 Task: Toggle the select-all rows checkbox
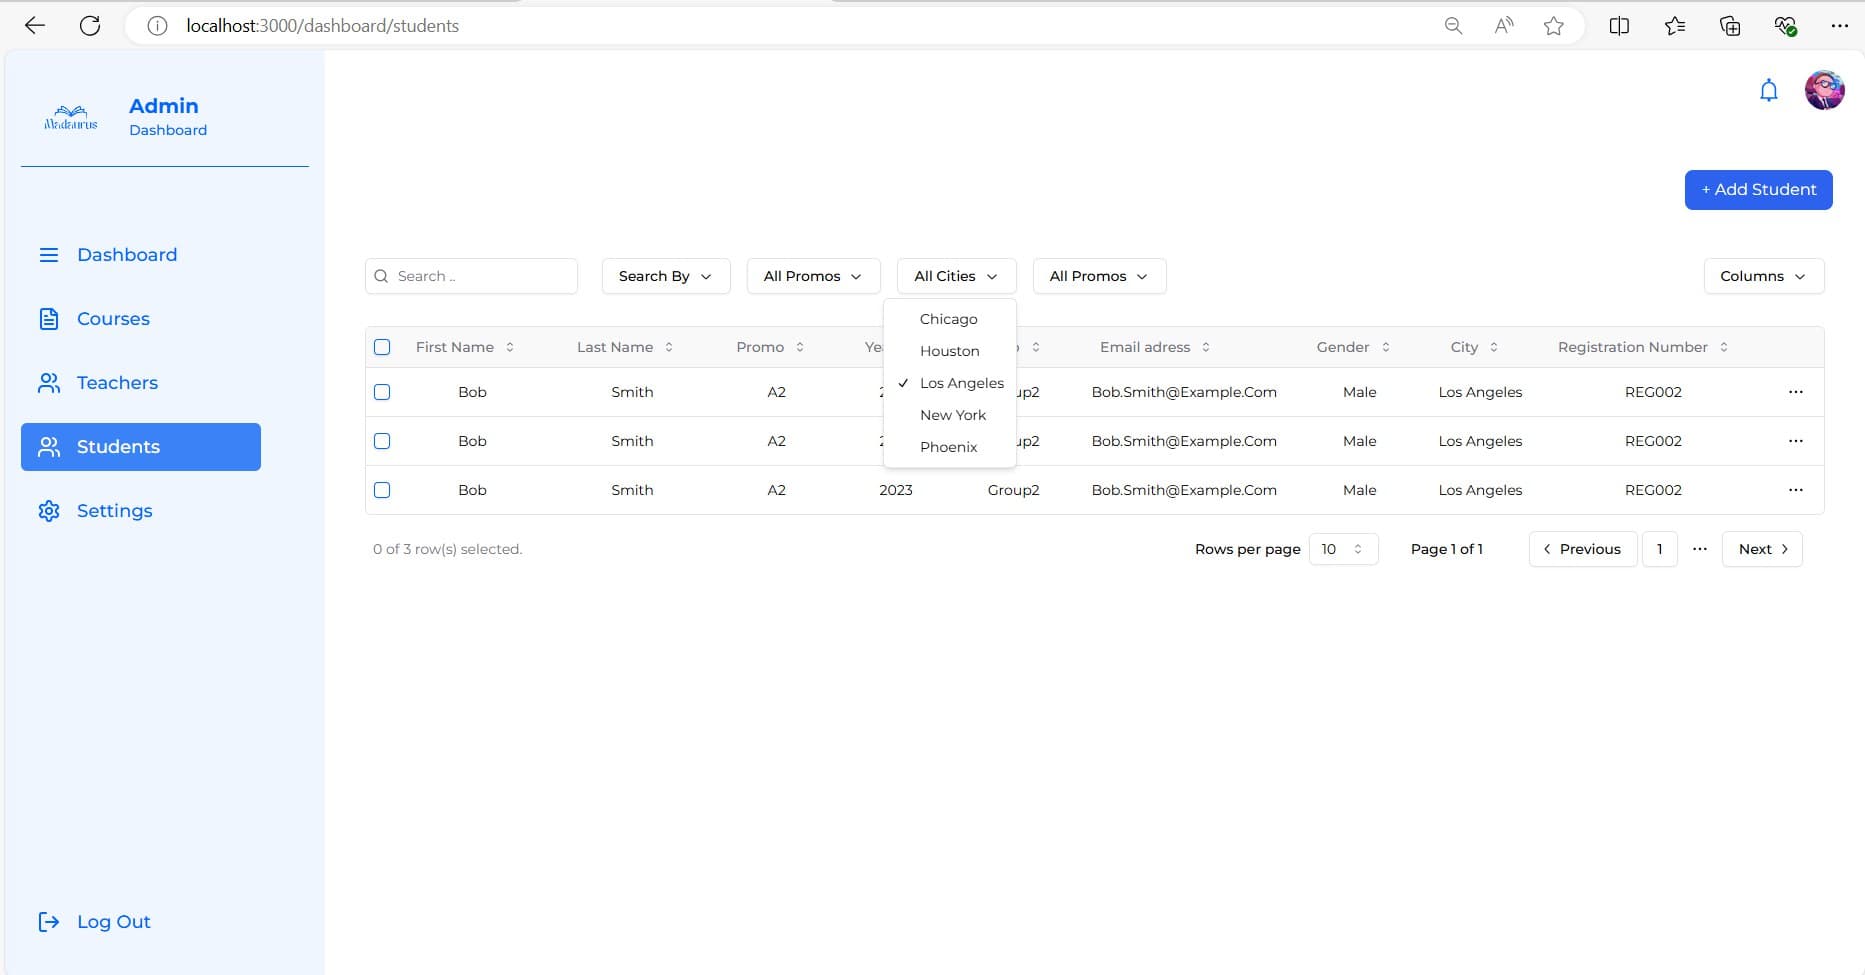coord(382,347)
